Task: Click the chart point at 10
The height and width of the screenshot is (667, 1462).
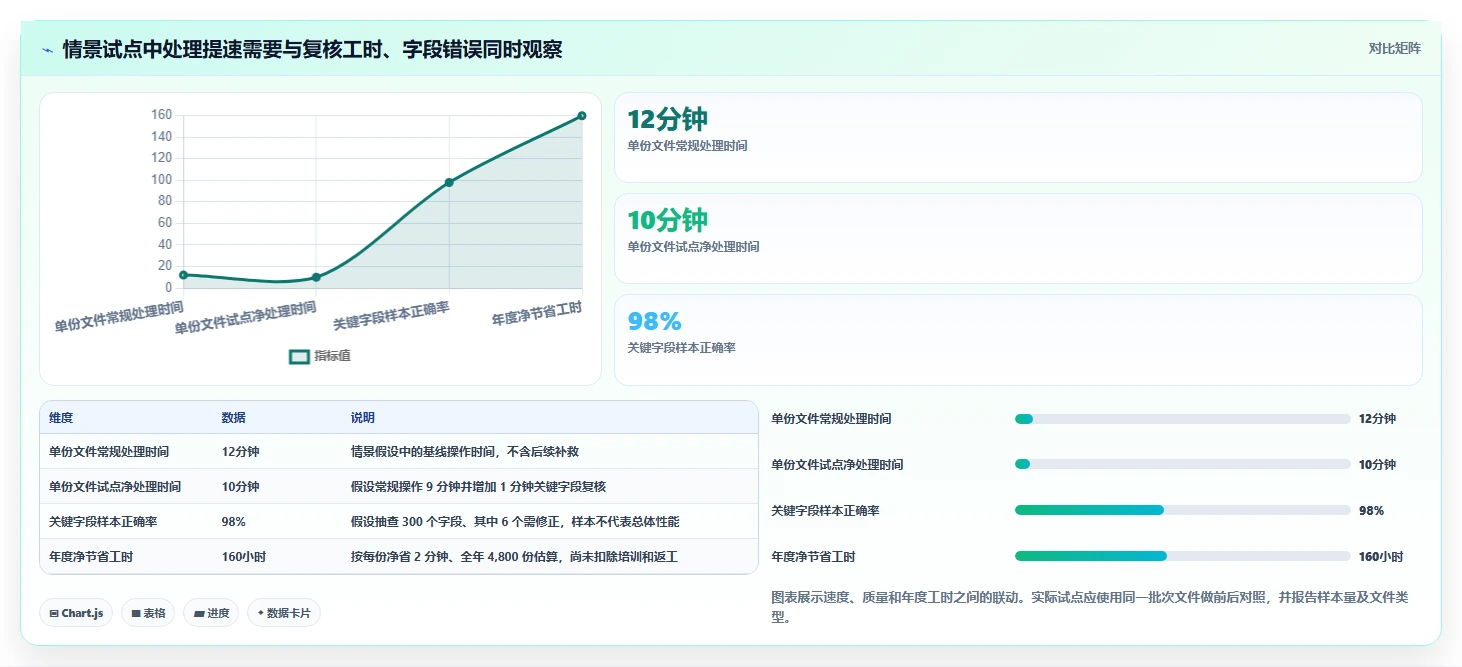Action: coord(316,277)
